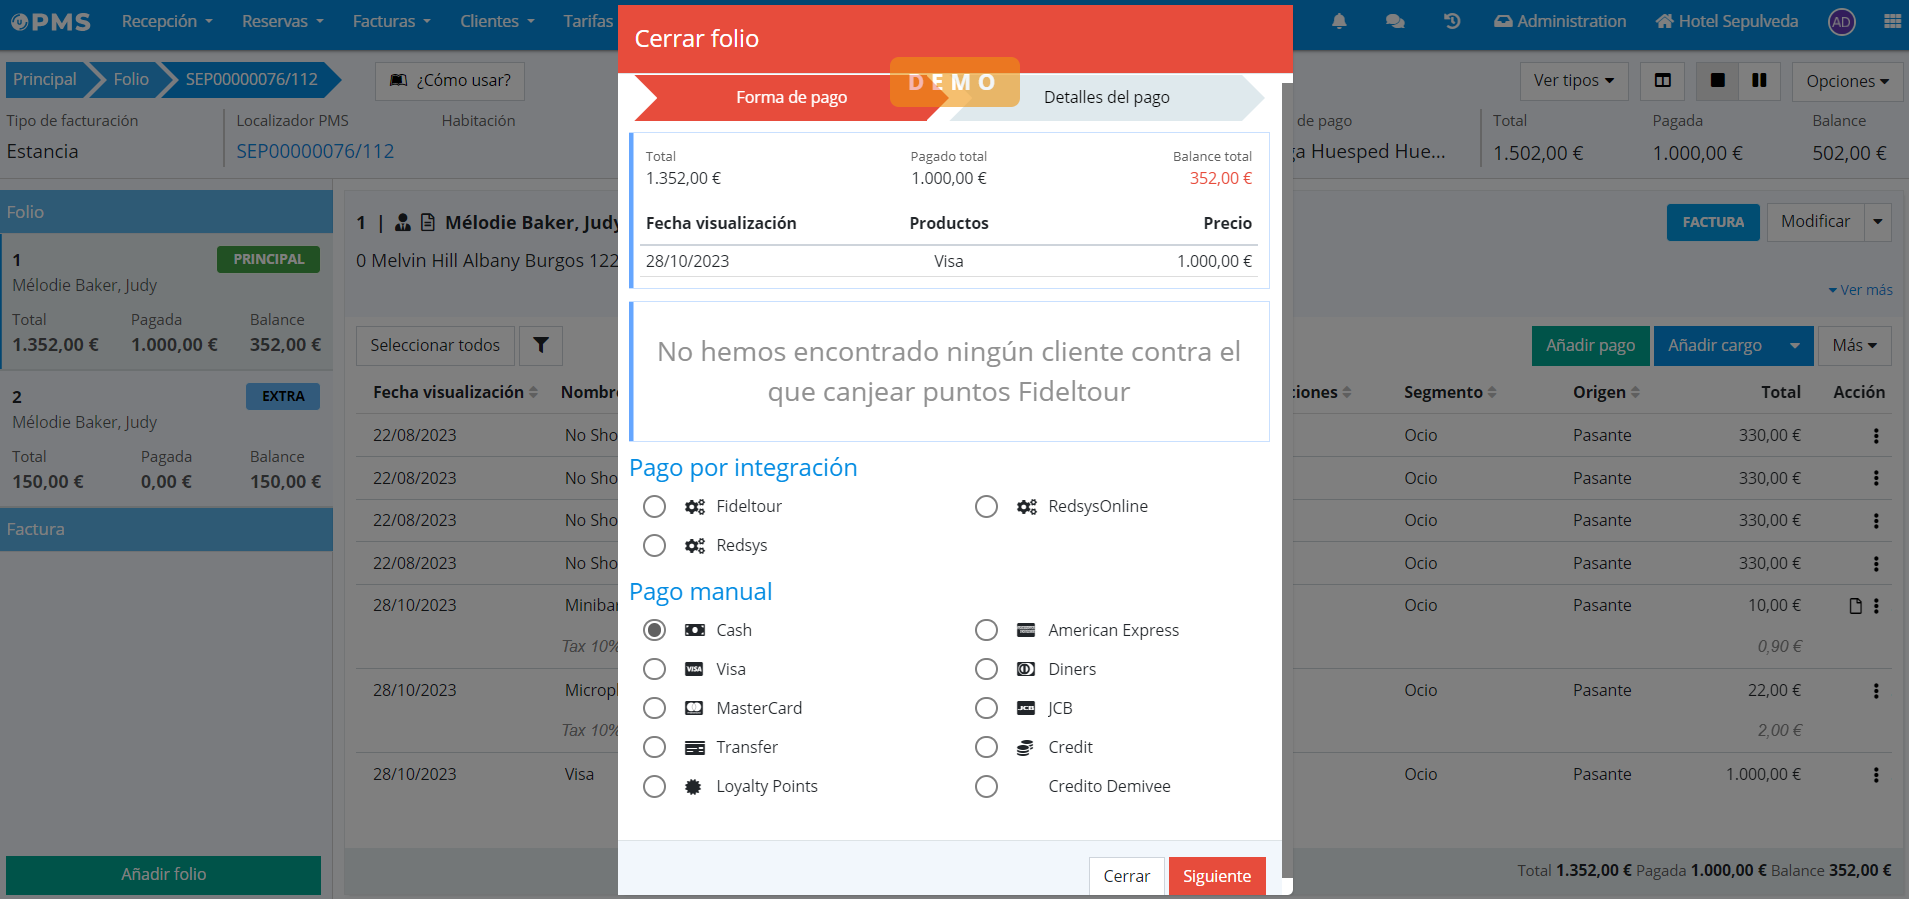The width and height of the screenshot is (1909, 899).
Task: Click the history clock icon
Action: click(1452, 22)
